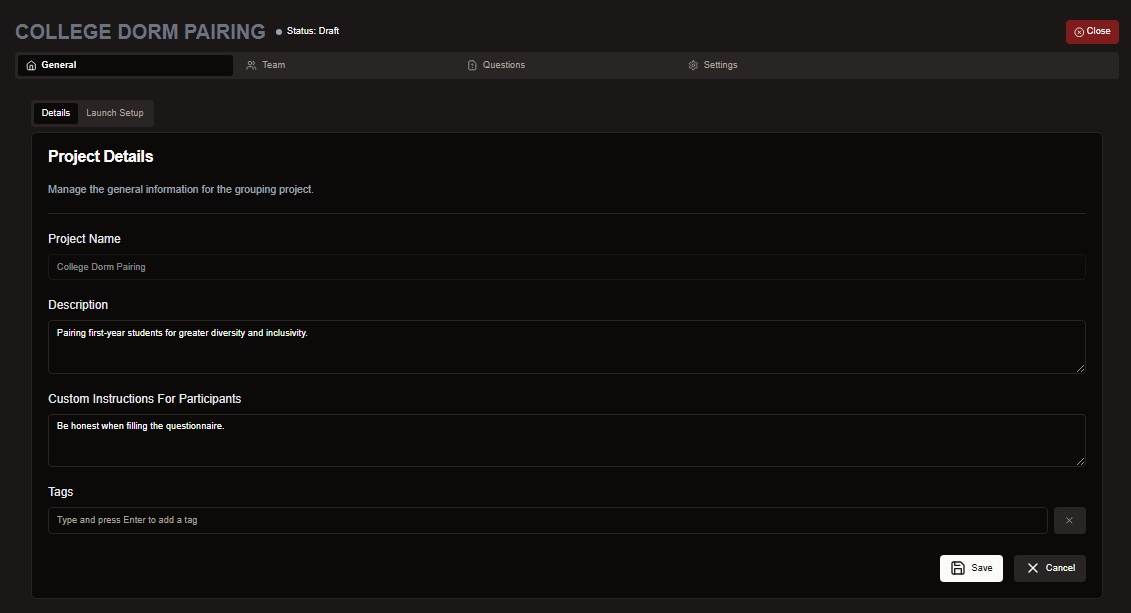This screenshot has height=613, width=1131.
Task: Click the COLLEGE DORM PAIRING title
Action: pyautogui.click(x=140, y=32)
